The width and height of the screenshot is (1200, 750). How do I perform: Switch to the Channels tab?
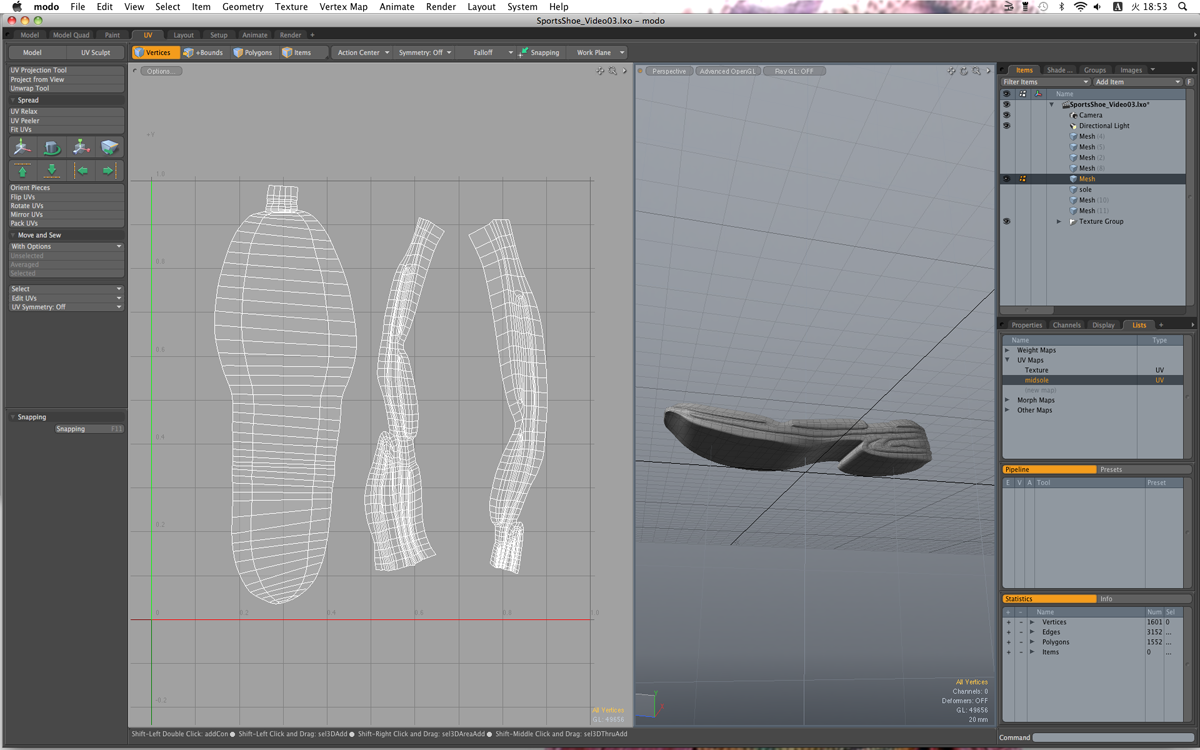coord(1066,325)
